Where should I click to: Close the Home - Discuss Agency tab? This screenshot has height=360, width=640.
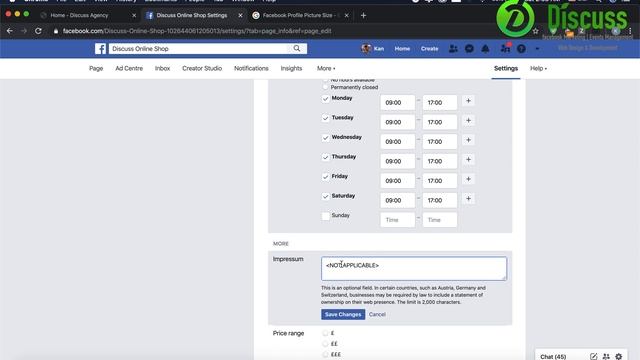tap(134, 16)
